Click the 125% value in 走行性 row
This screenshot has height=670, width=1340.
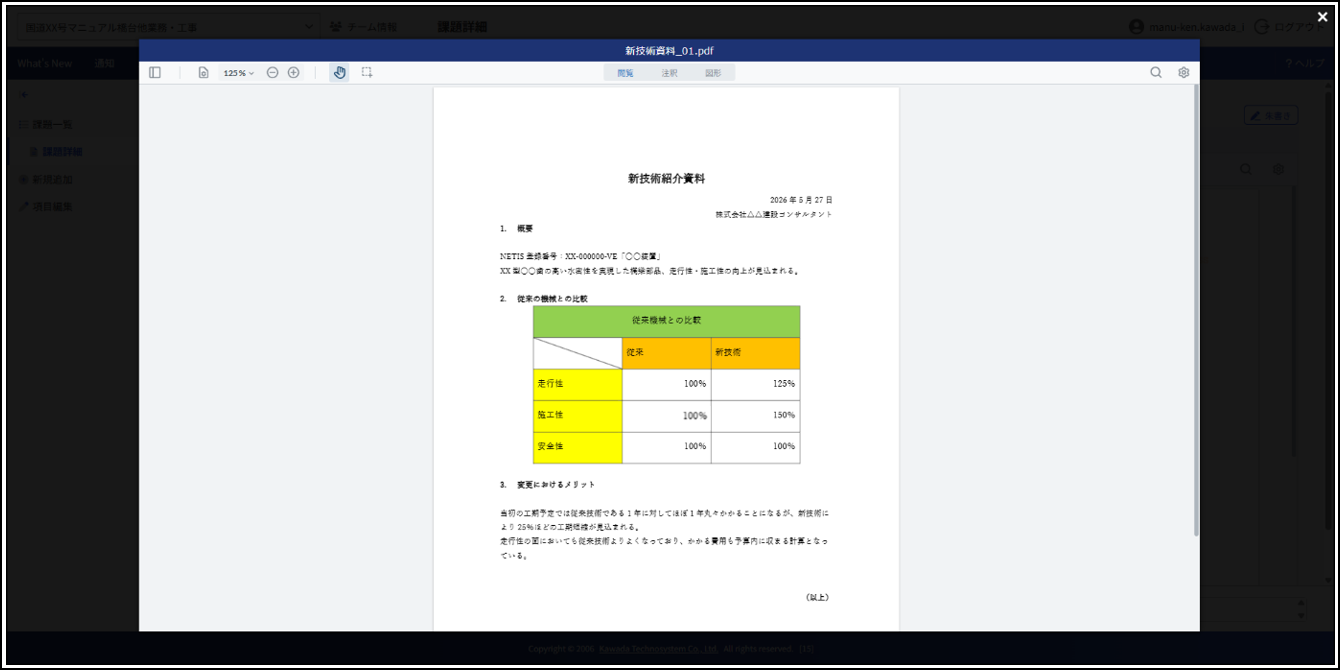point(784,384)
